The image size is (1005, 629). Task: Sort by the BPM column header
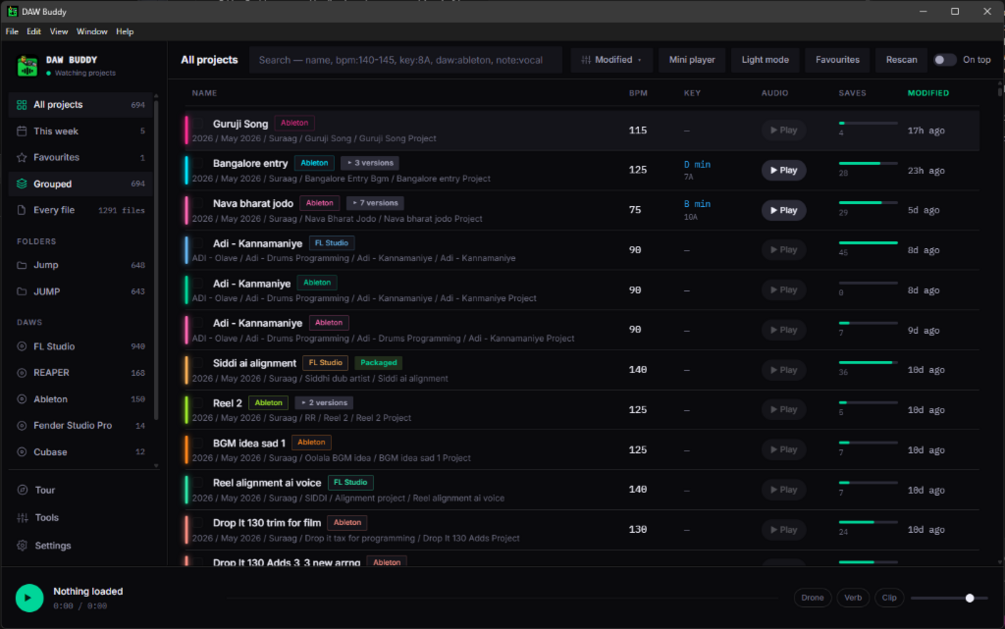[x=638, y=93]
